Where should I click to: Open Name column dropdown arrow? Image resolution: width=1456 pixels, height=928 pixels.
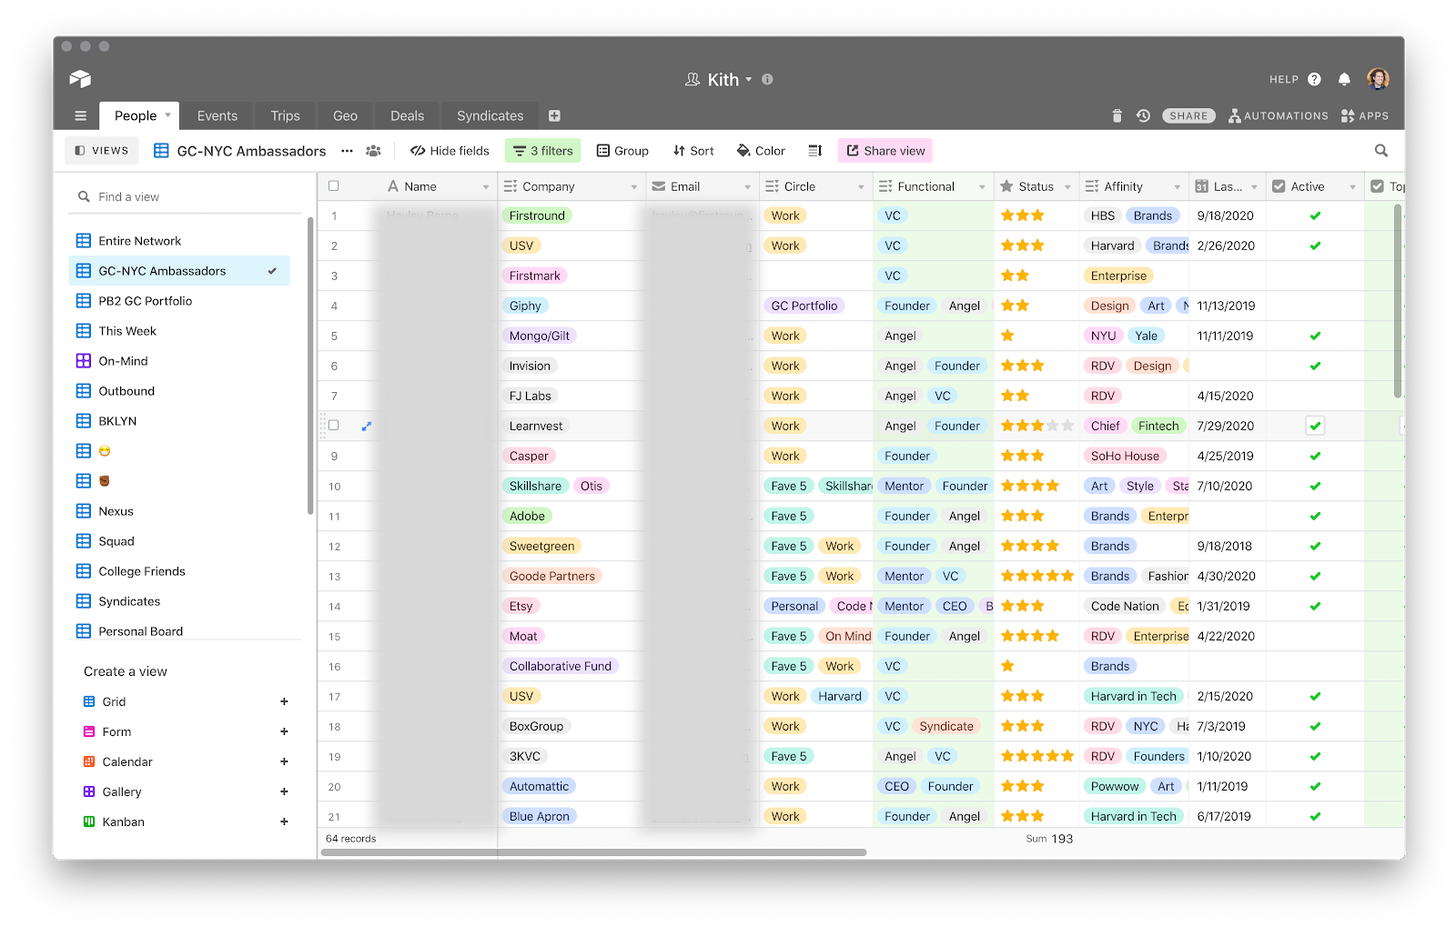(x=486, y=187)
